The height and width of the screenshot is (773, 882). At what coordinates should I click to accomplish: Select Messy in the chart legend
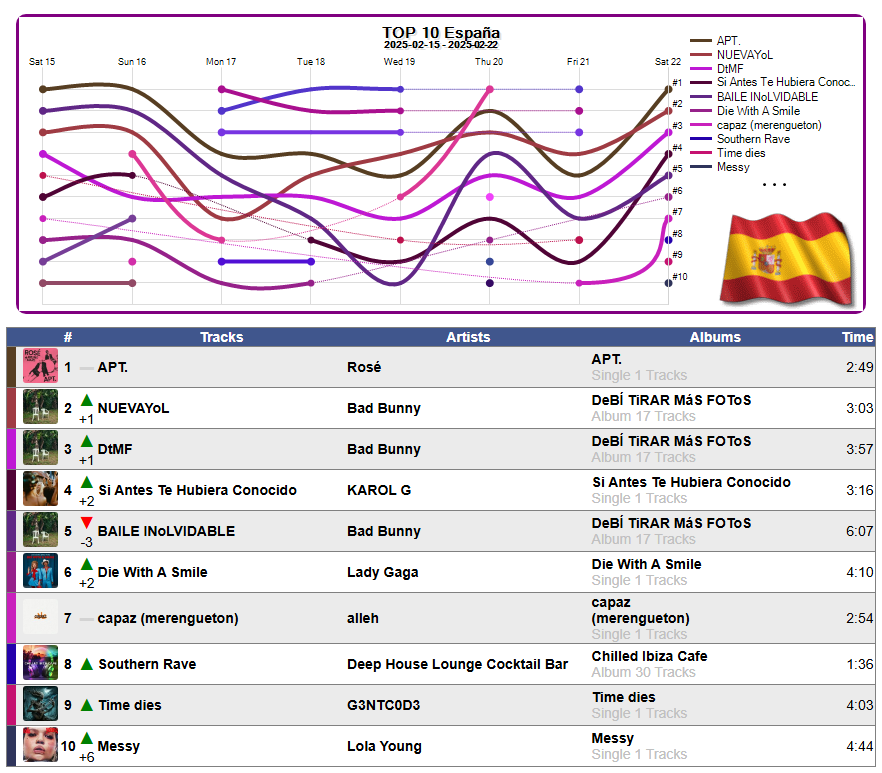733,167
